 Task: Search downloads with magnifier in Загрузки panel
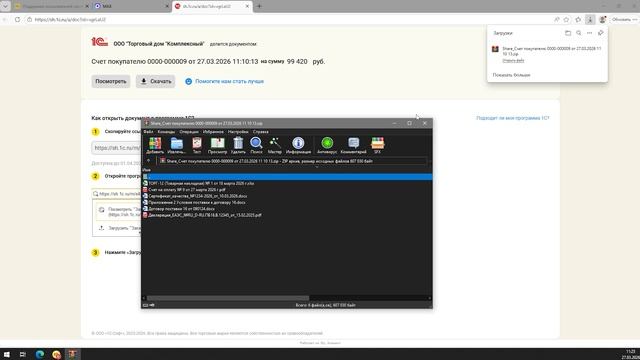click(x=579, y=33)
